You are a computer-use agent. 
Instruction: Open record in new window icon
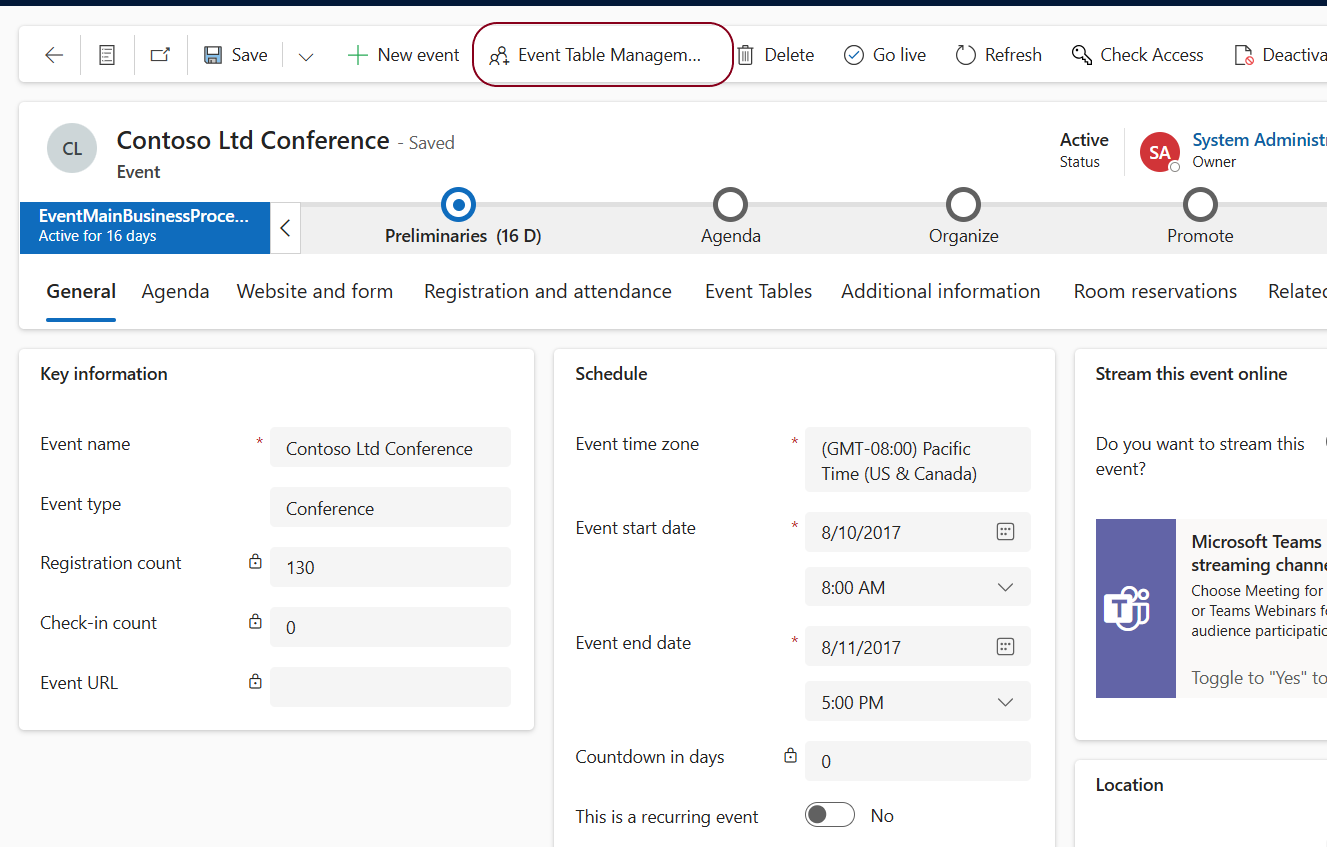[160, 55]
